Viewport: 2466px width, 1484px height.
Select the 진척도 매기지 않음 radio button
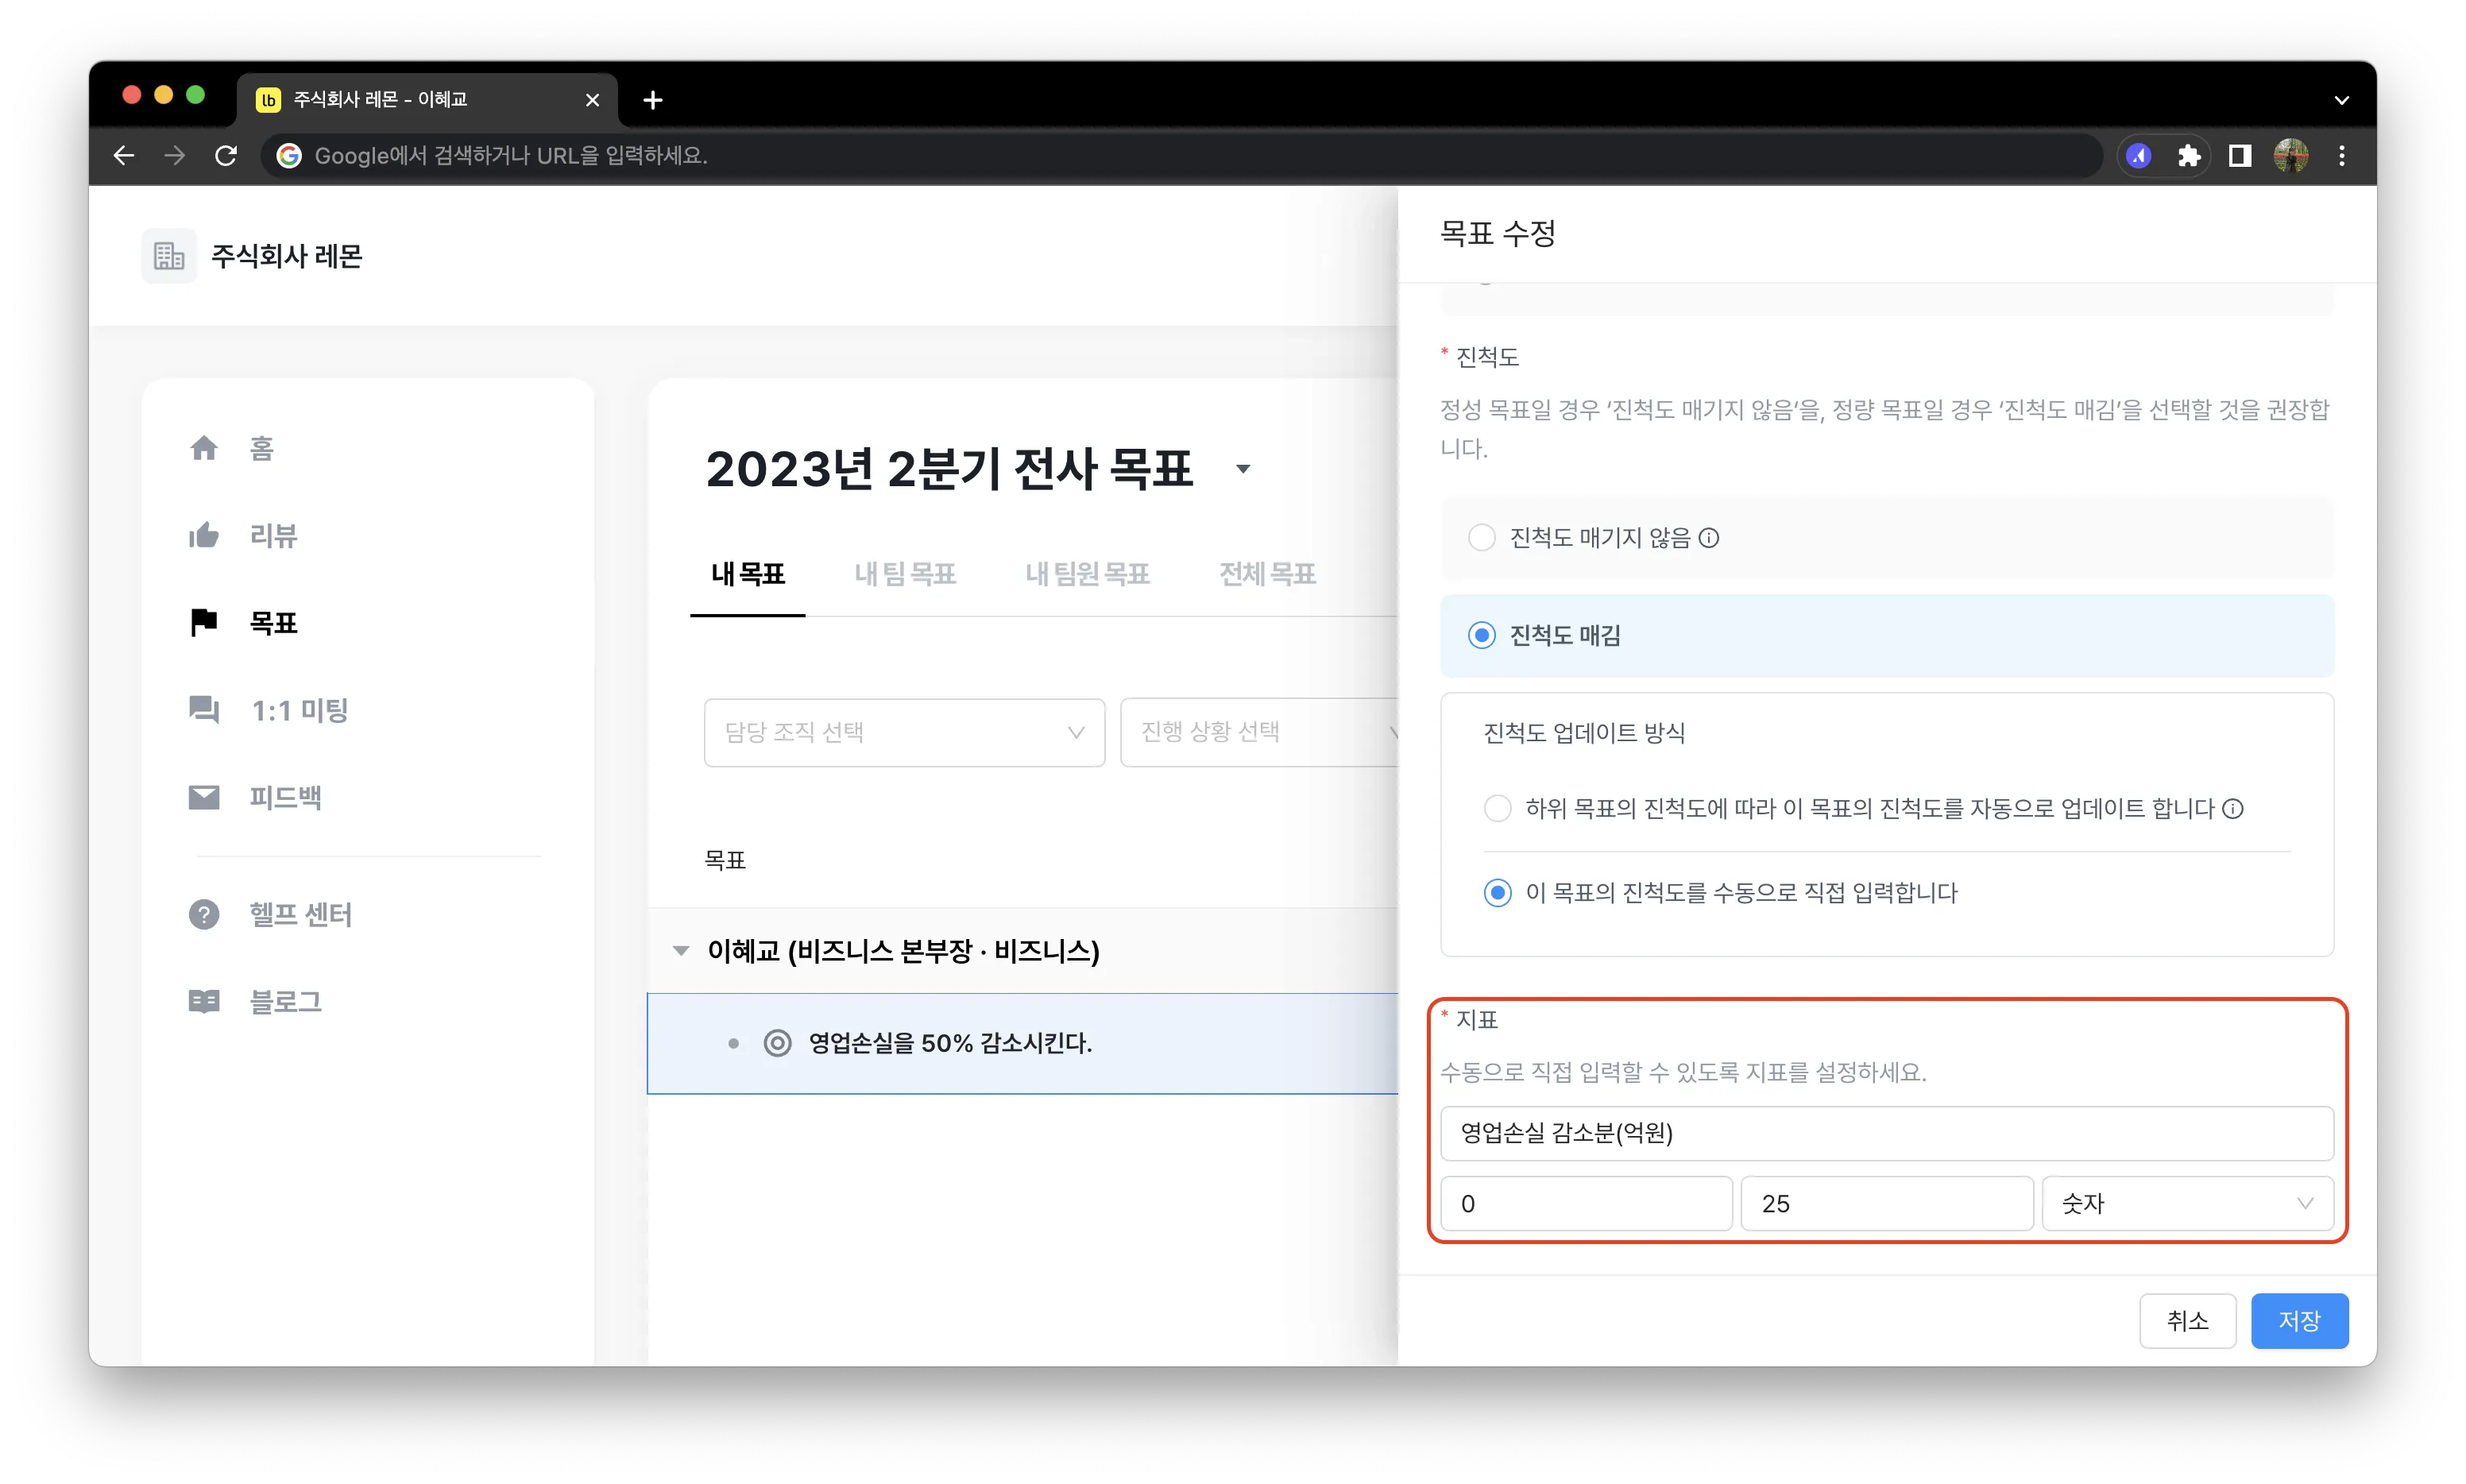tap(1481, 537)
